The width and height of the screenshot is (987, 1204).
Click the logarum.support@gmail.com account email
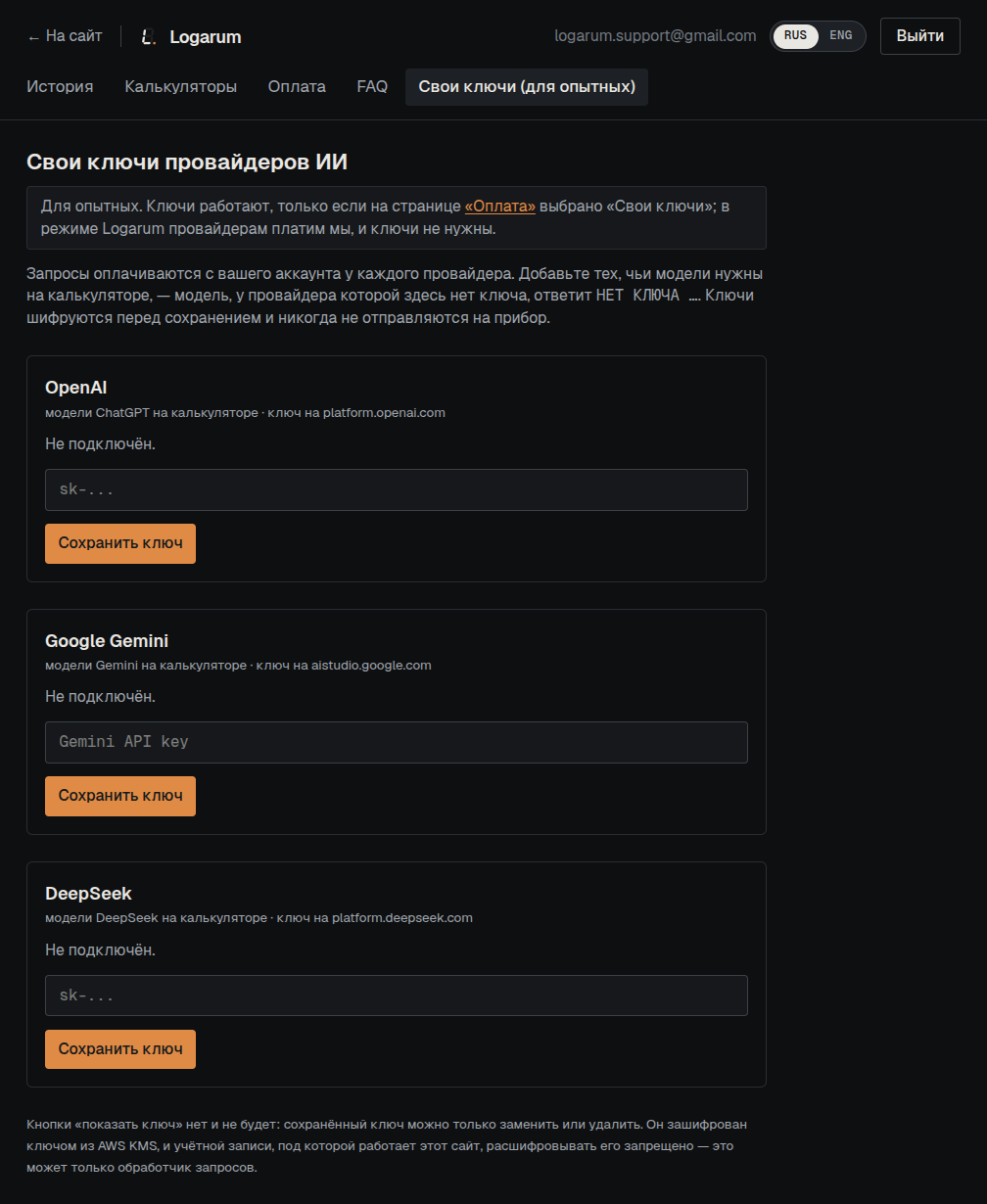(x=655, y=36)
